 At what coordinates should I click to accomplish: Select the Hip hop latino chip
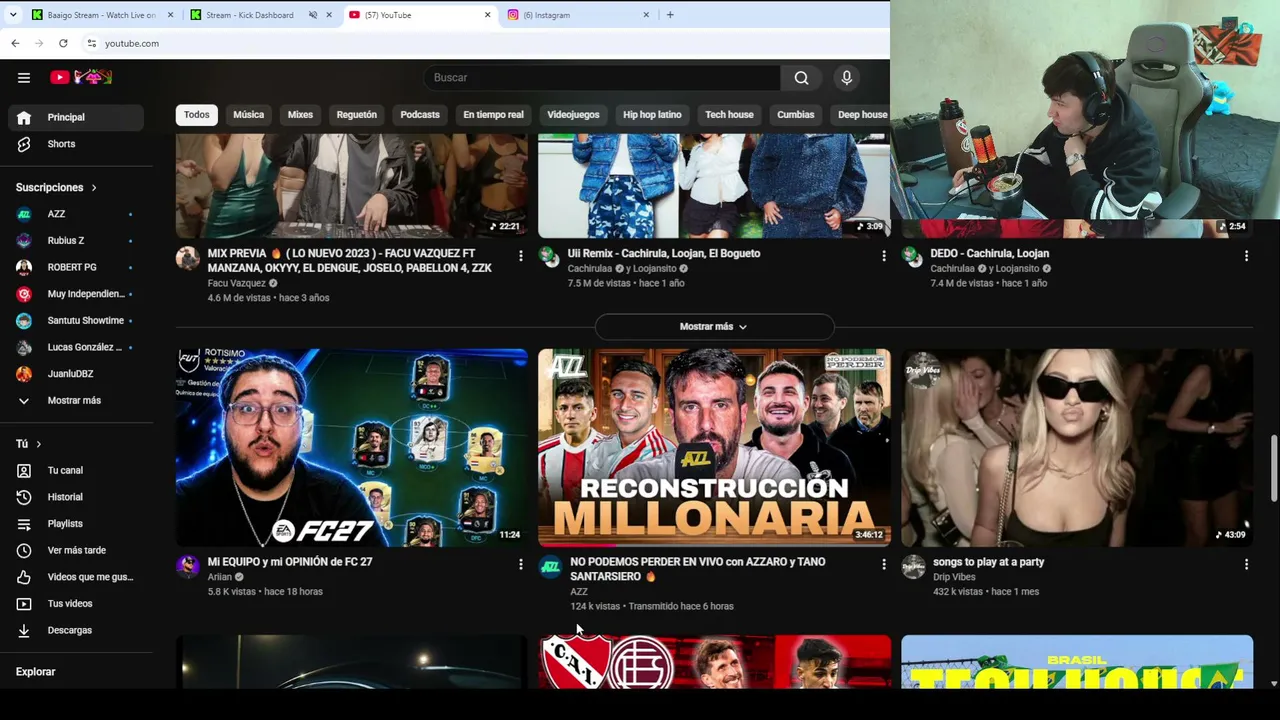pyautogui.click(x=652, y=115)
